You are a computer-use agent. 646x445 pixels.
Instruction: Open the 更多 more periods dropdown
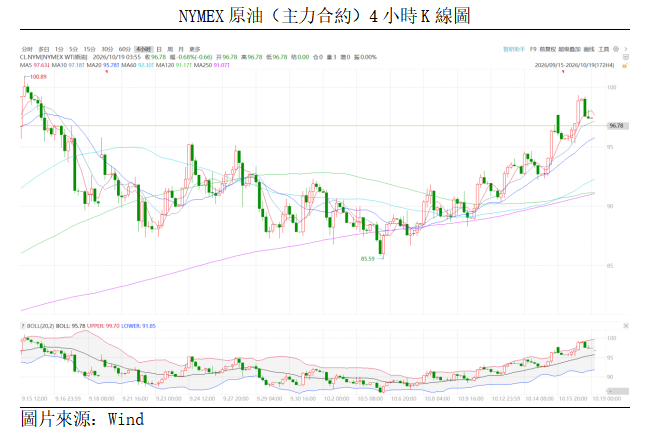coord(194,49)
